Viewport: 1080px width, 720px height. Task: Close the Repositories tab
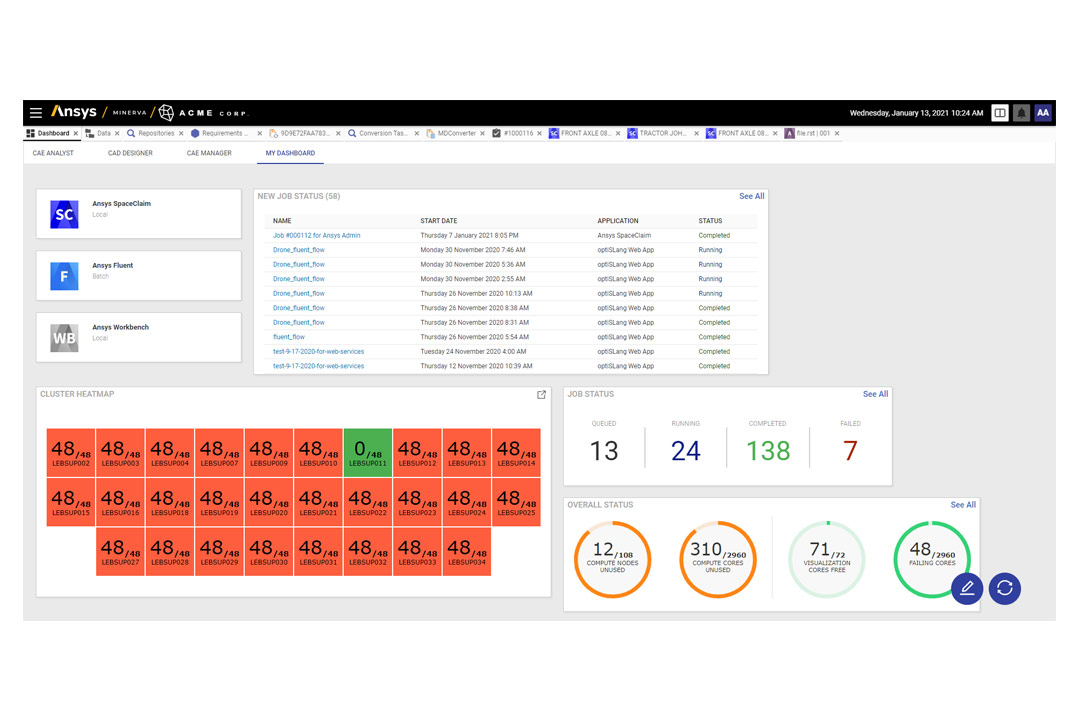(183, 133)
